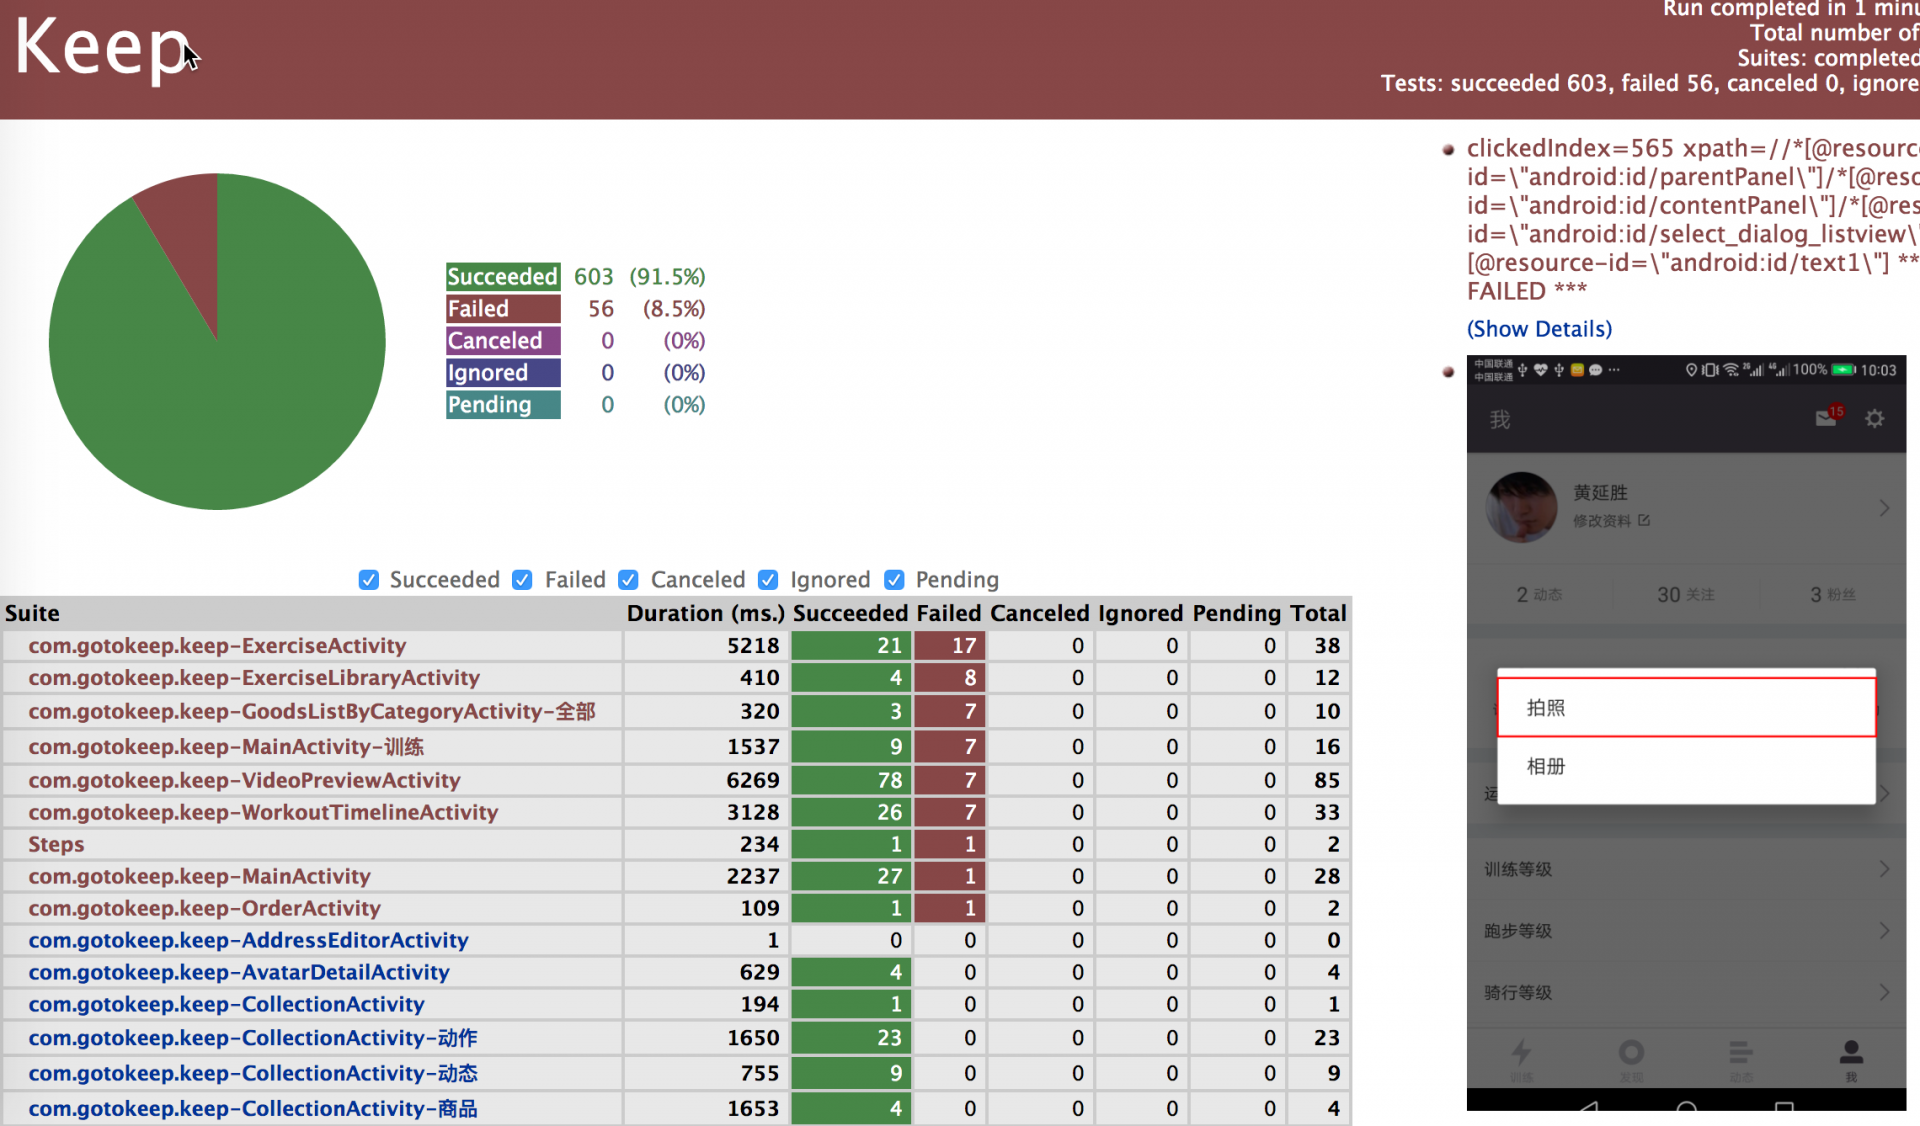Open com.gotokeep.keep-ExerciseActivity suite
1920x1126 pixels.
pos(217,646)
